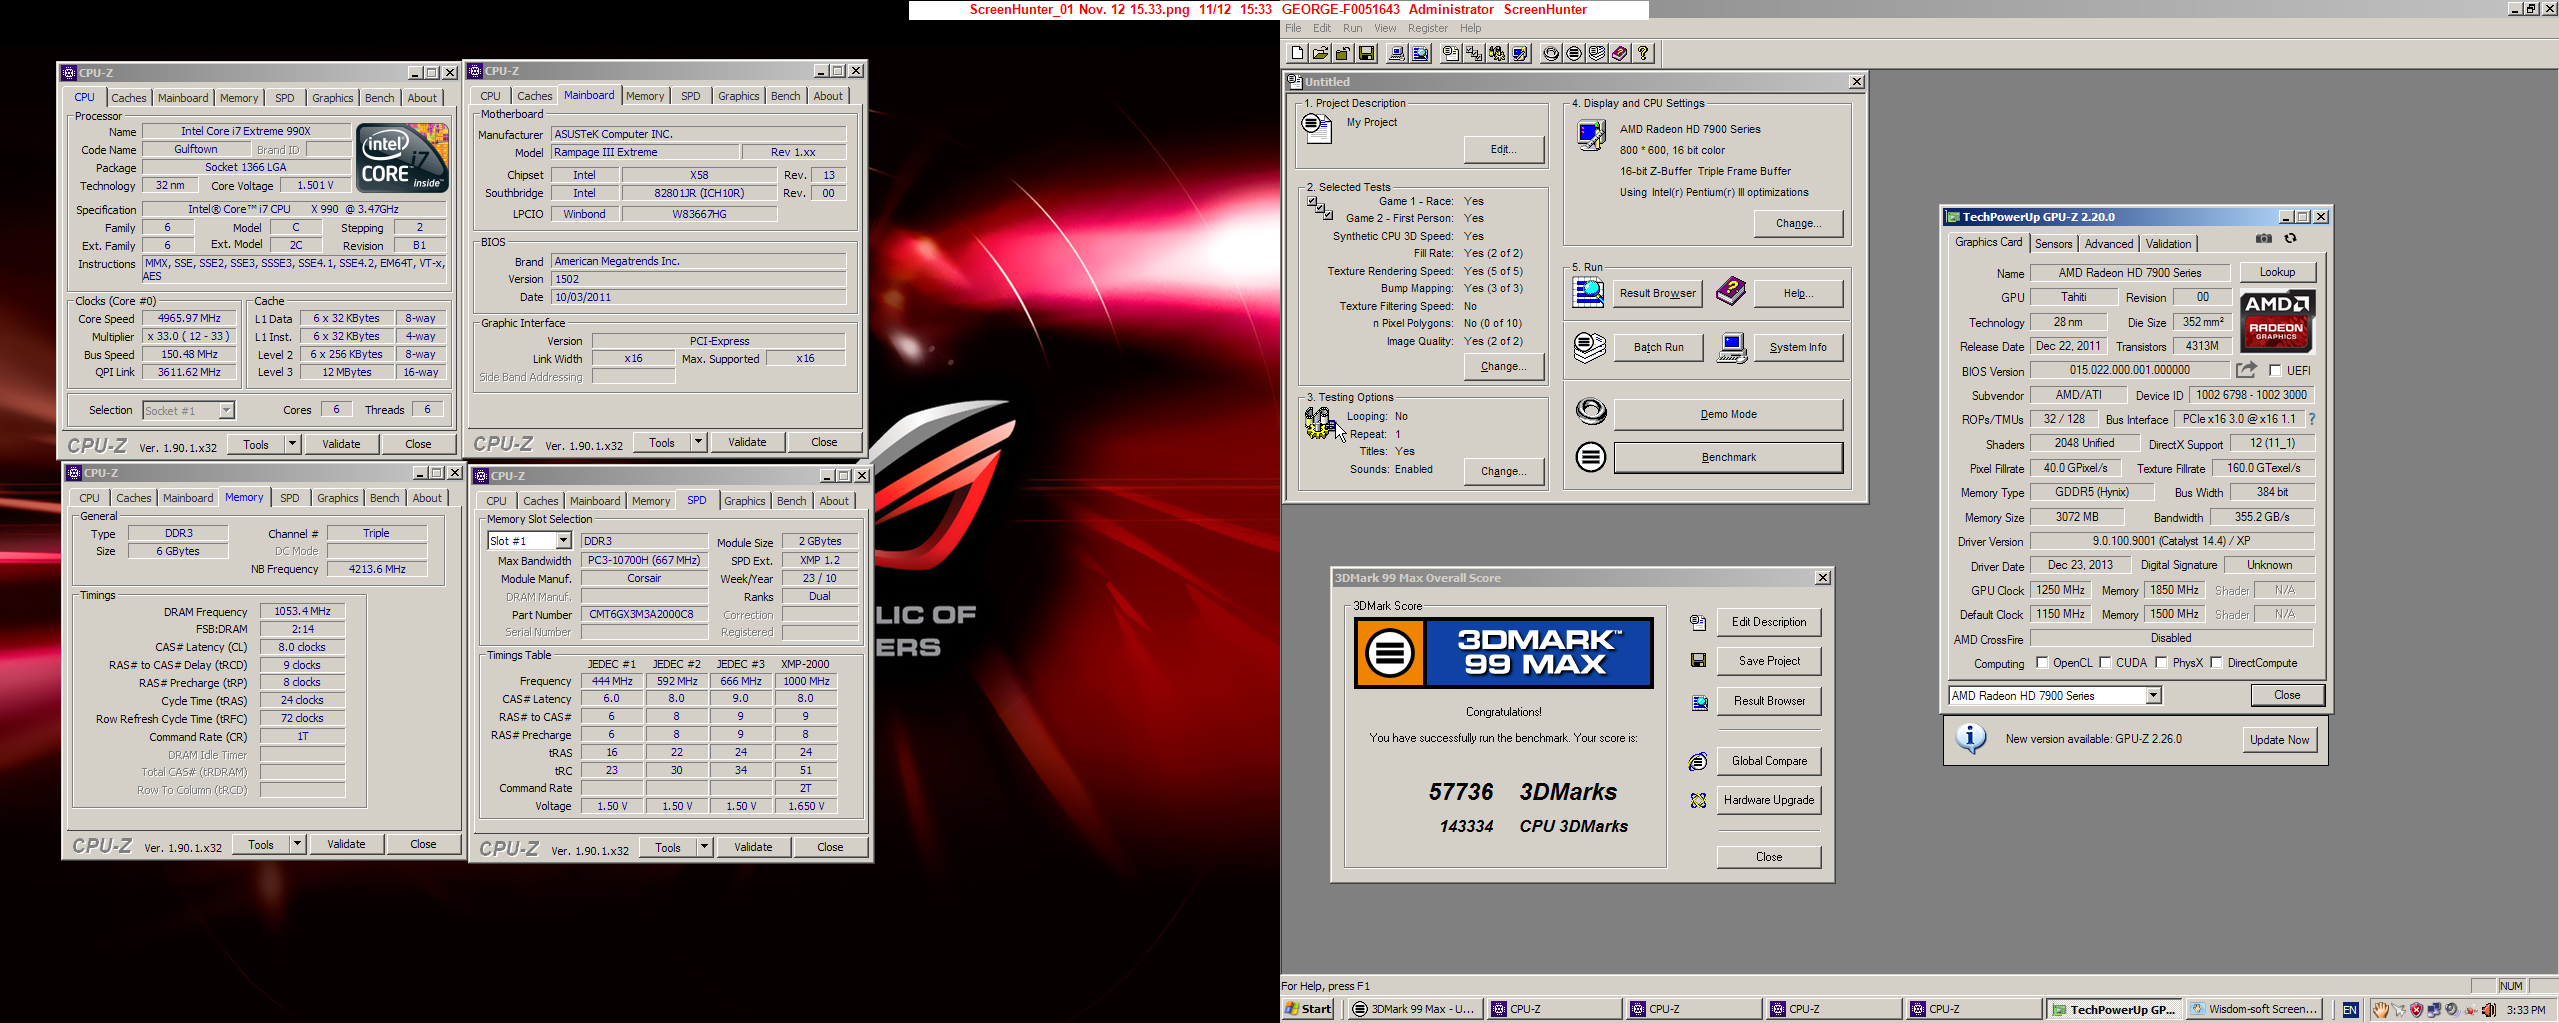Viewport: 2559px width, 1023px height.
Task: Open the Run menu in 3DMark 99 Max
Action: tap(1352, 28)
